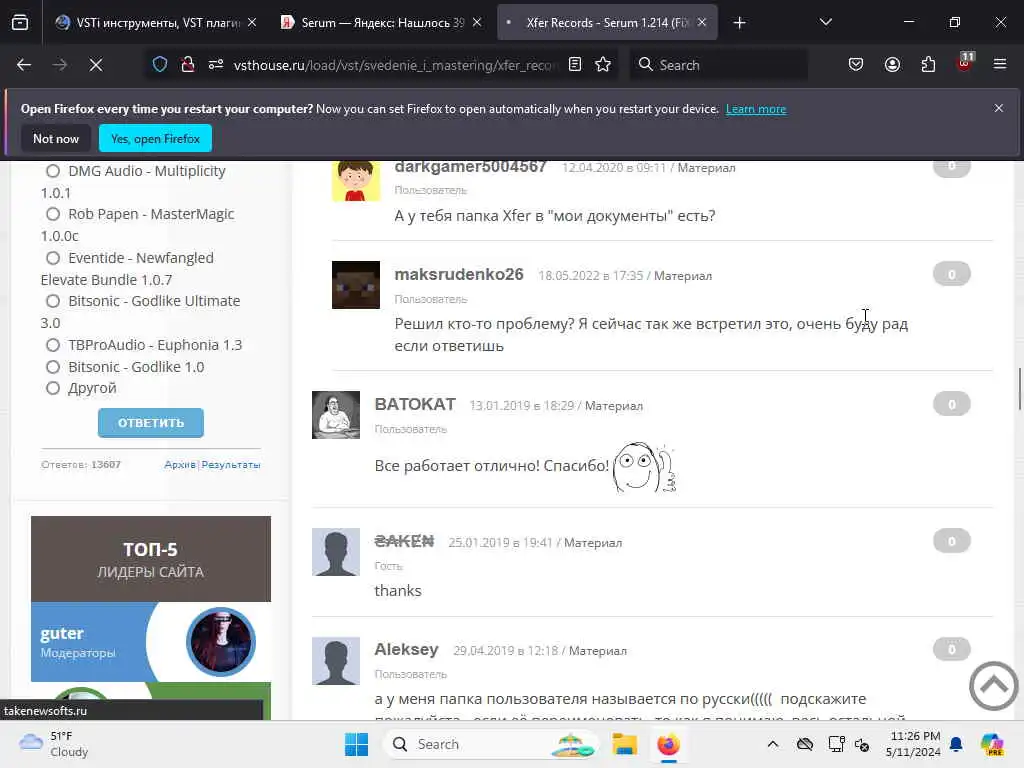1024x768 pixels.
Task: Open File Explorer from taskbar
Action: pyautogui.click(x=624, y=744)
